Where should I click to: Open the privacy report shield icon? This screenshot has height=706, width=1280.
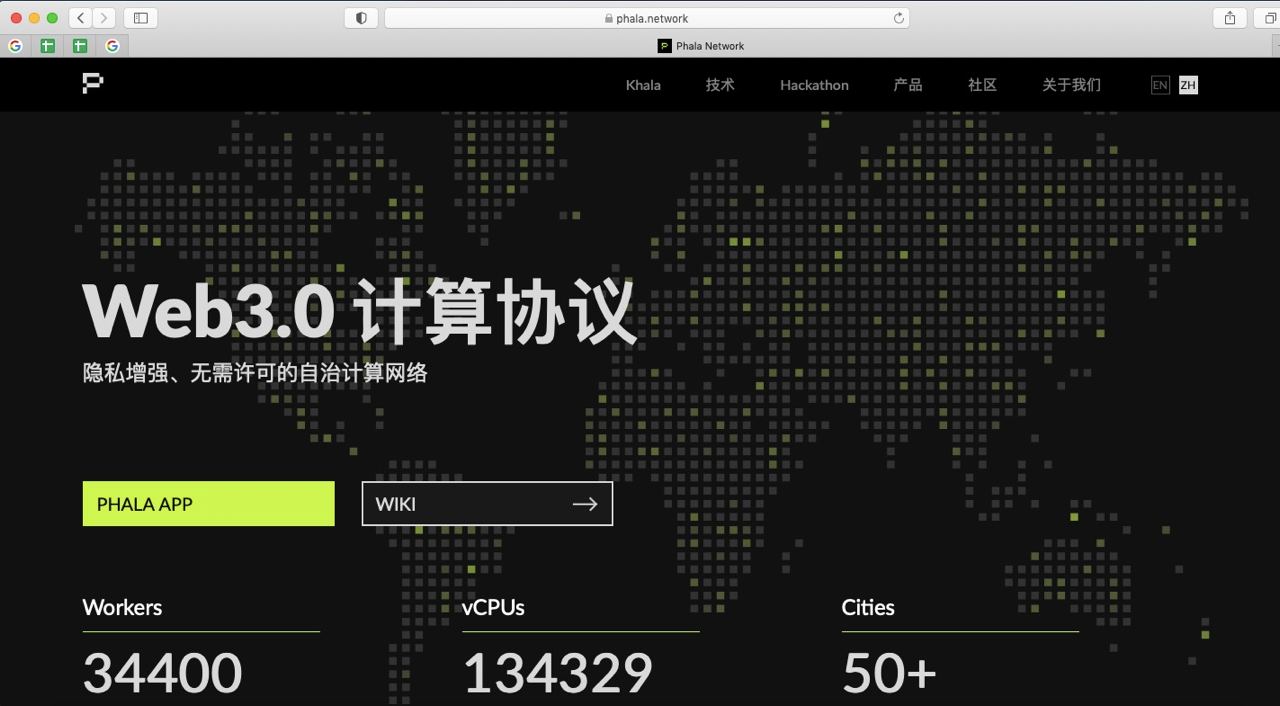[361, 18]
